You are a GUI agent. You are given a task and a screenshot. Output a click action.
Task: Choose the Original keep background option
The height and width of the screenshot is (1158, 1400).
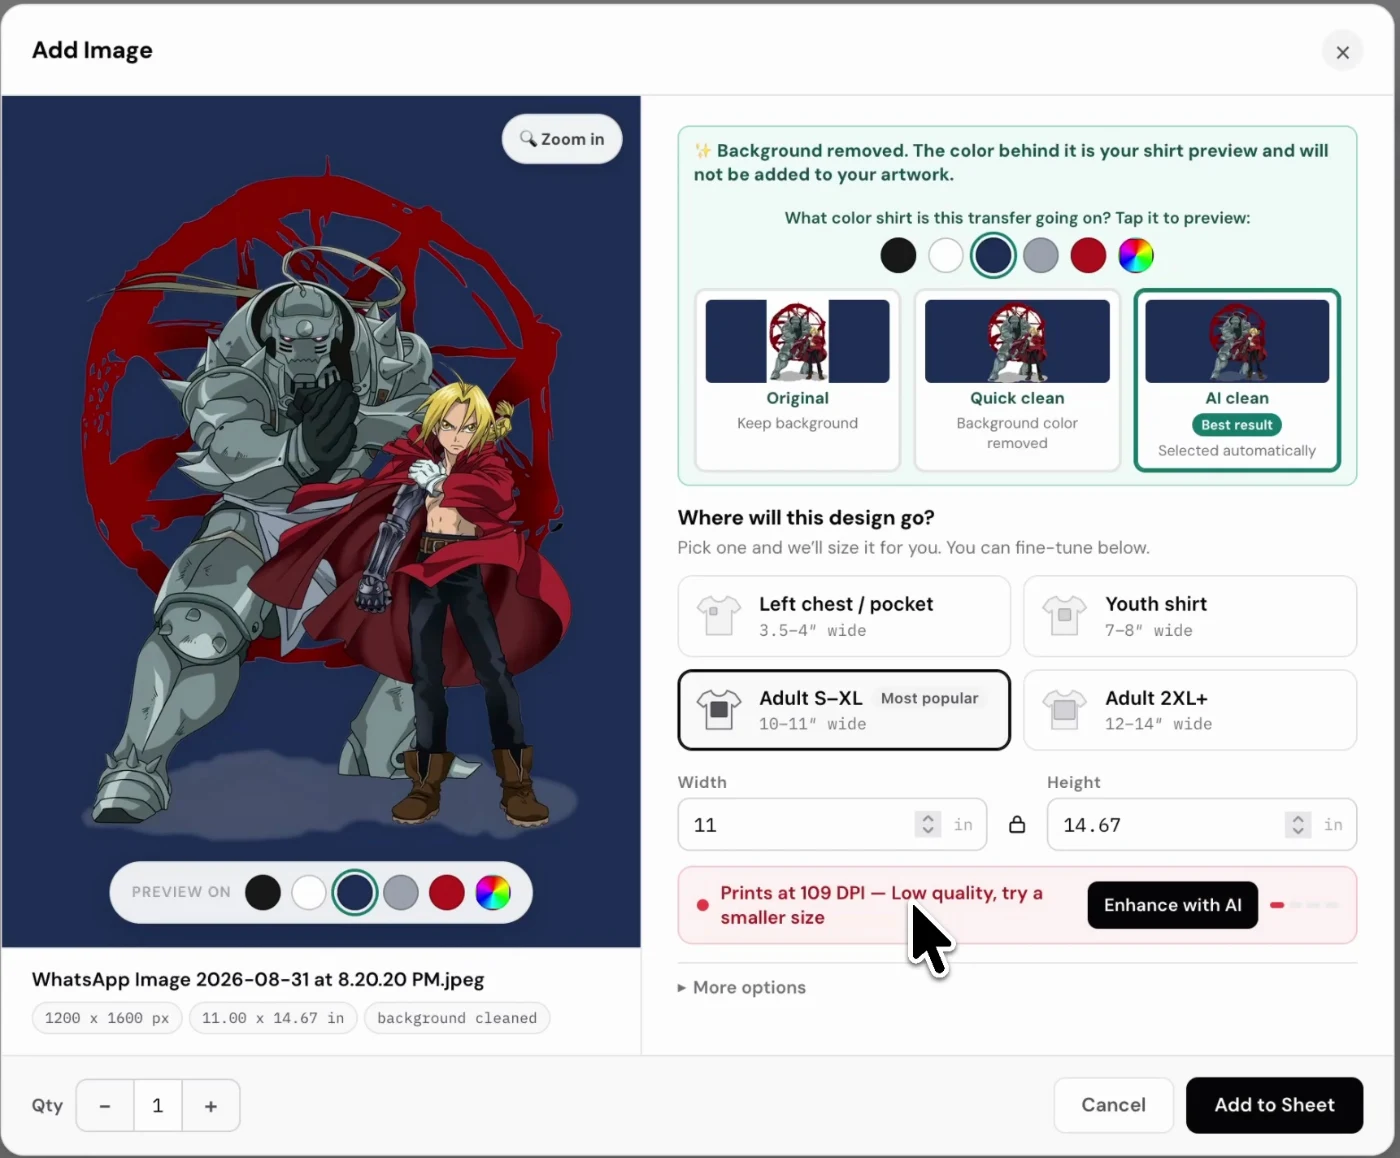tap(798, 380)
